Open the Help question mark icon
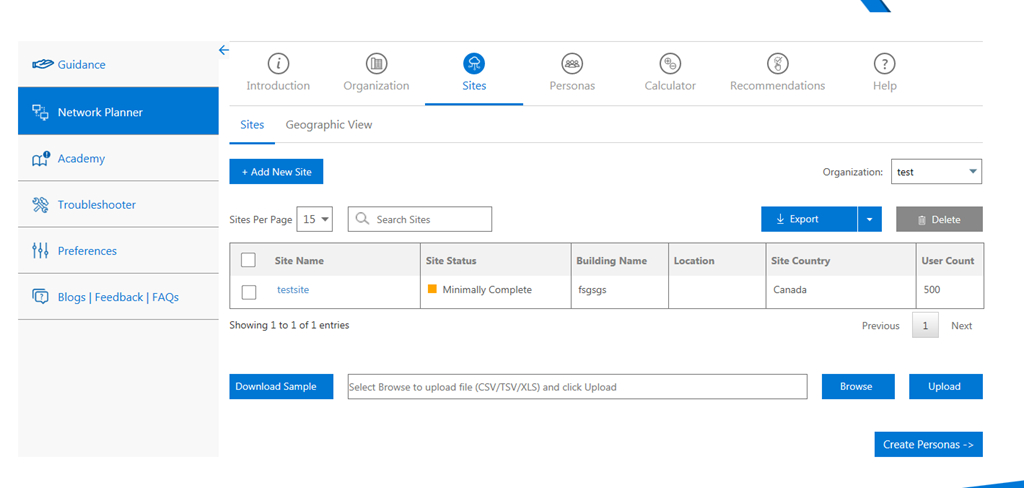 (884, 64)
